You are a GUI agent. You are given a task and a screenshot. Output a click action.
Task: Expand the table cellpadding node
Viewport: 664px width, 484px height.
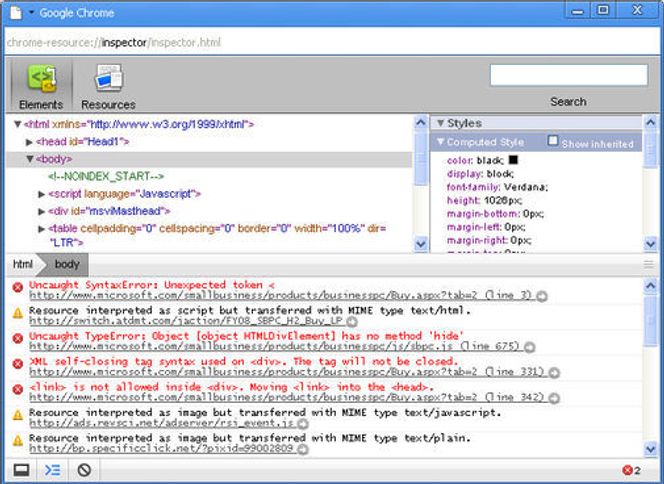[x=42, y=229]
